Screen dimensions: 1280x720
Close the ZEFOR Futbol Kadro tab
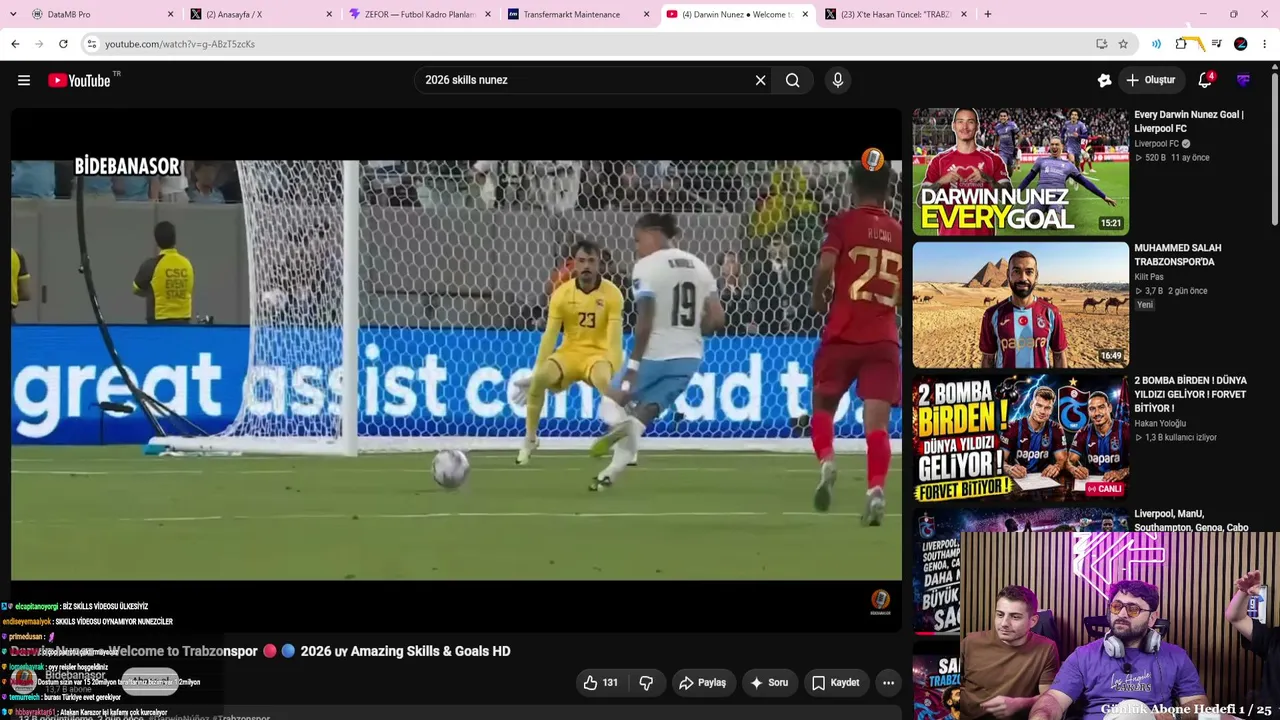[x=488, y=14]
